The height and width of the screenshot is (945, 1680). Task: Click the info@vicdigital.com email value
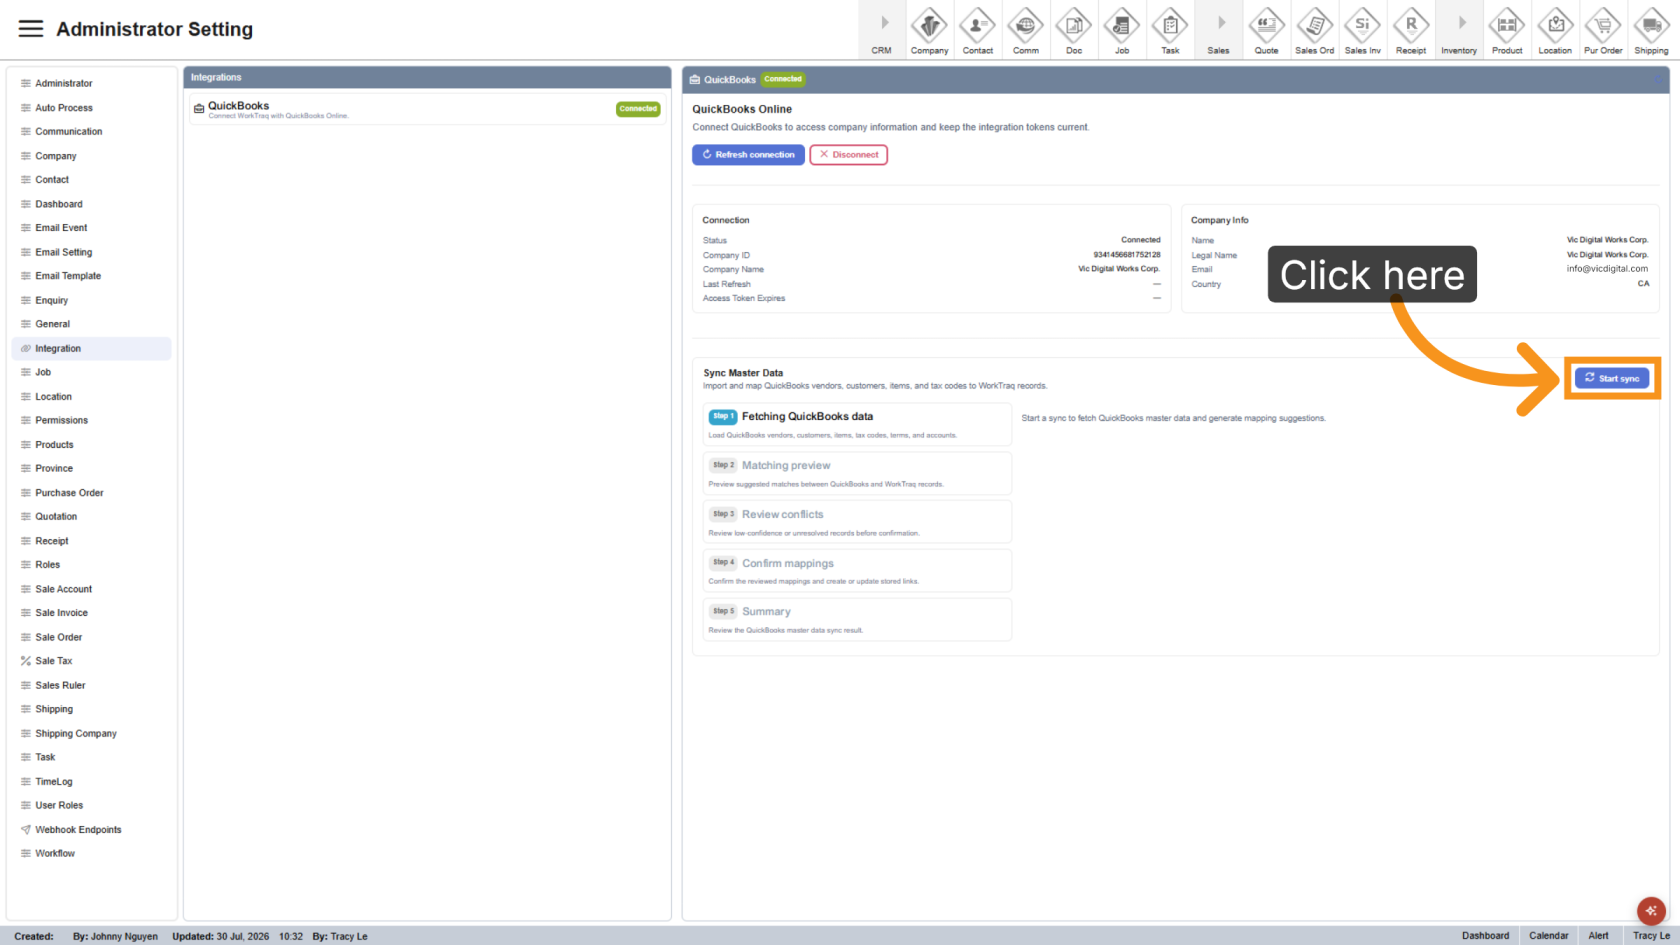[1607, 268]
